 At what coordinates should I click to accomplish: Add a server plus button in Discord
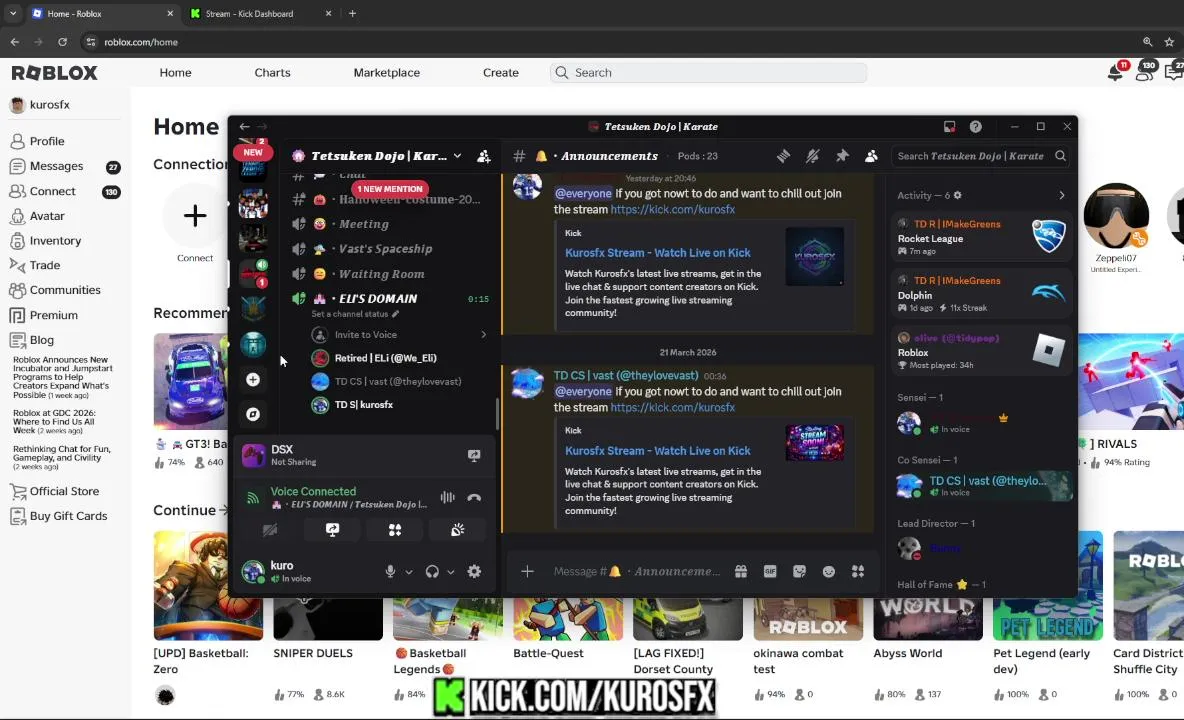click(253, 380)
